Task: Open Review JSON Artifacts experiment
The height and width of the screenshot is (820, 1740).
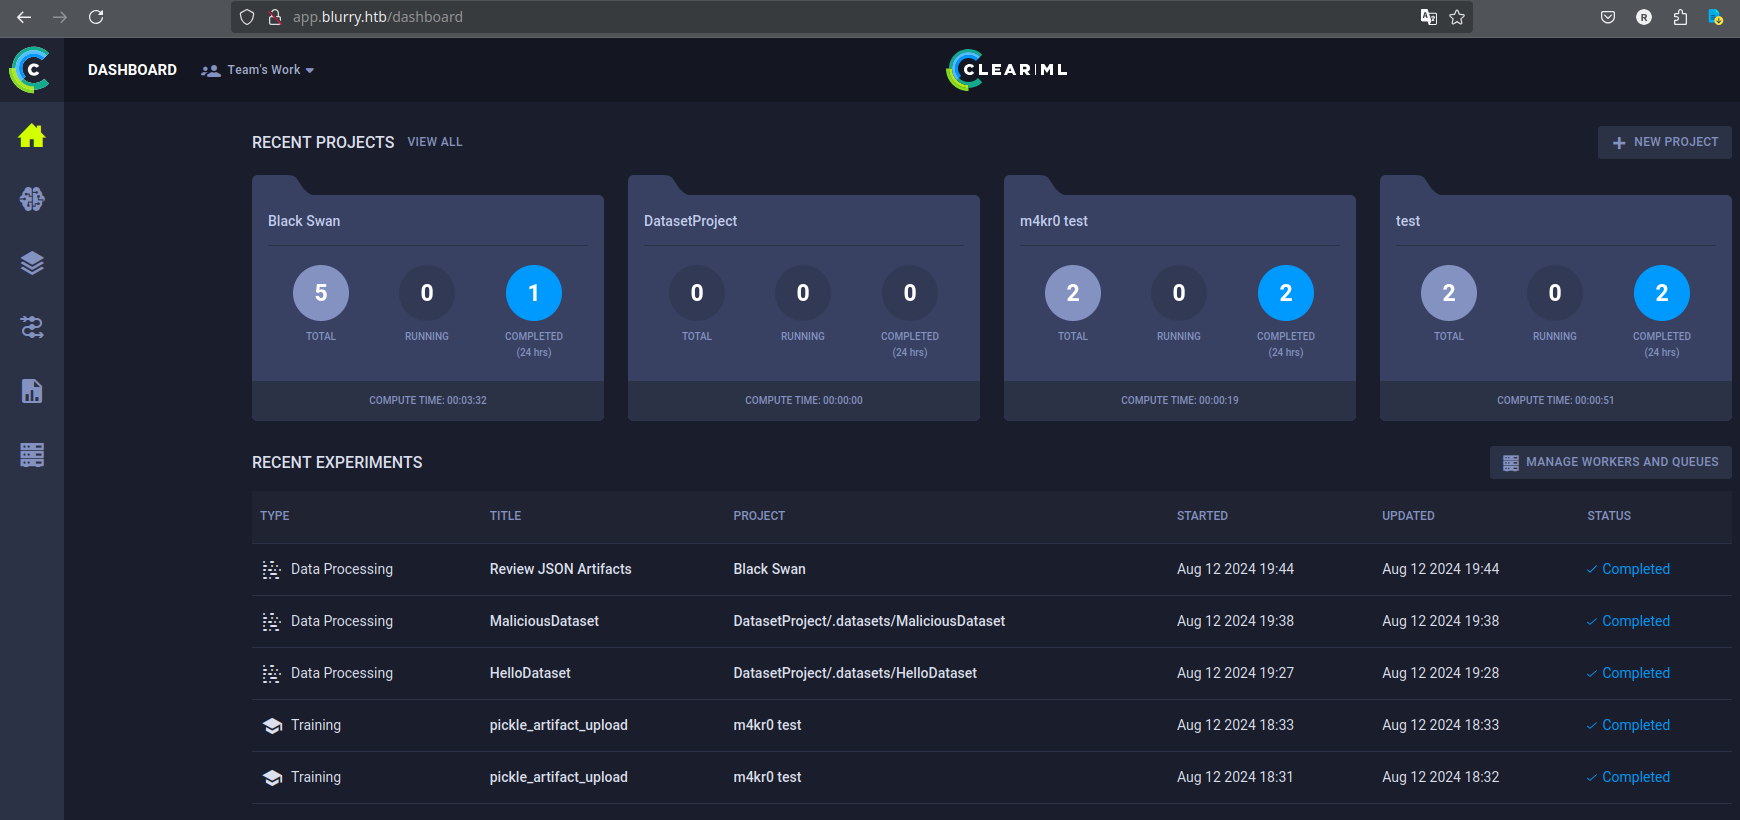Action: (561, 569)
